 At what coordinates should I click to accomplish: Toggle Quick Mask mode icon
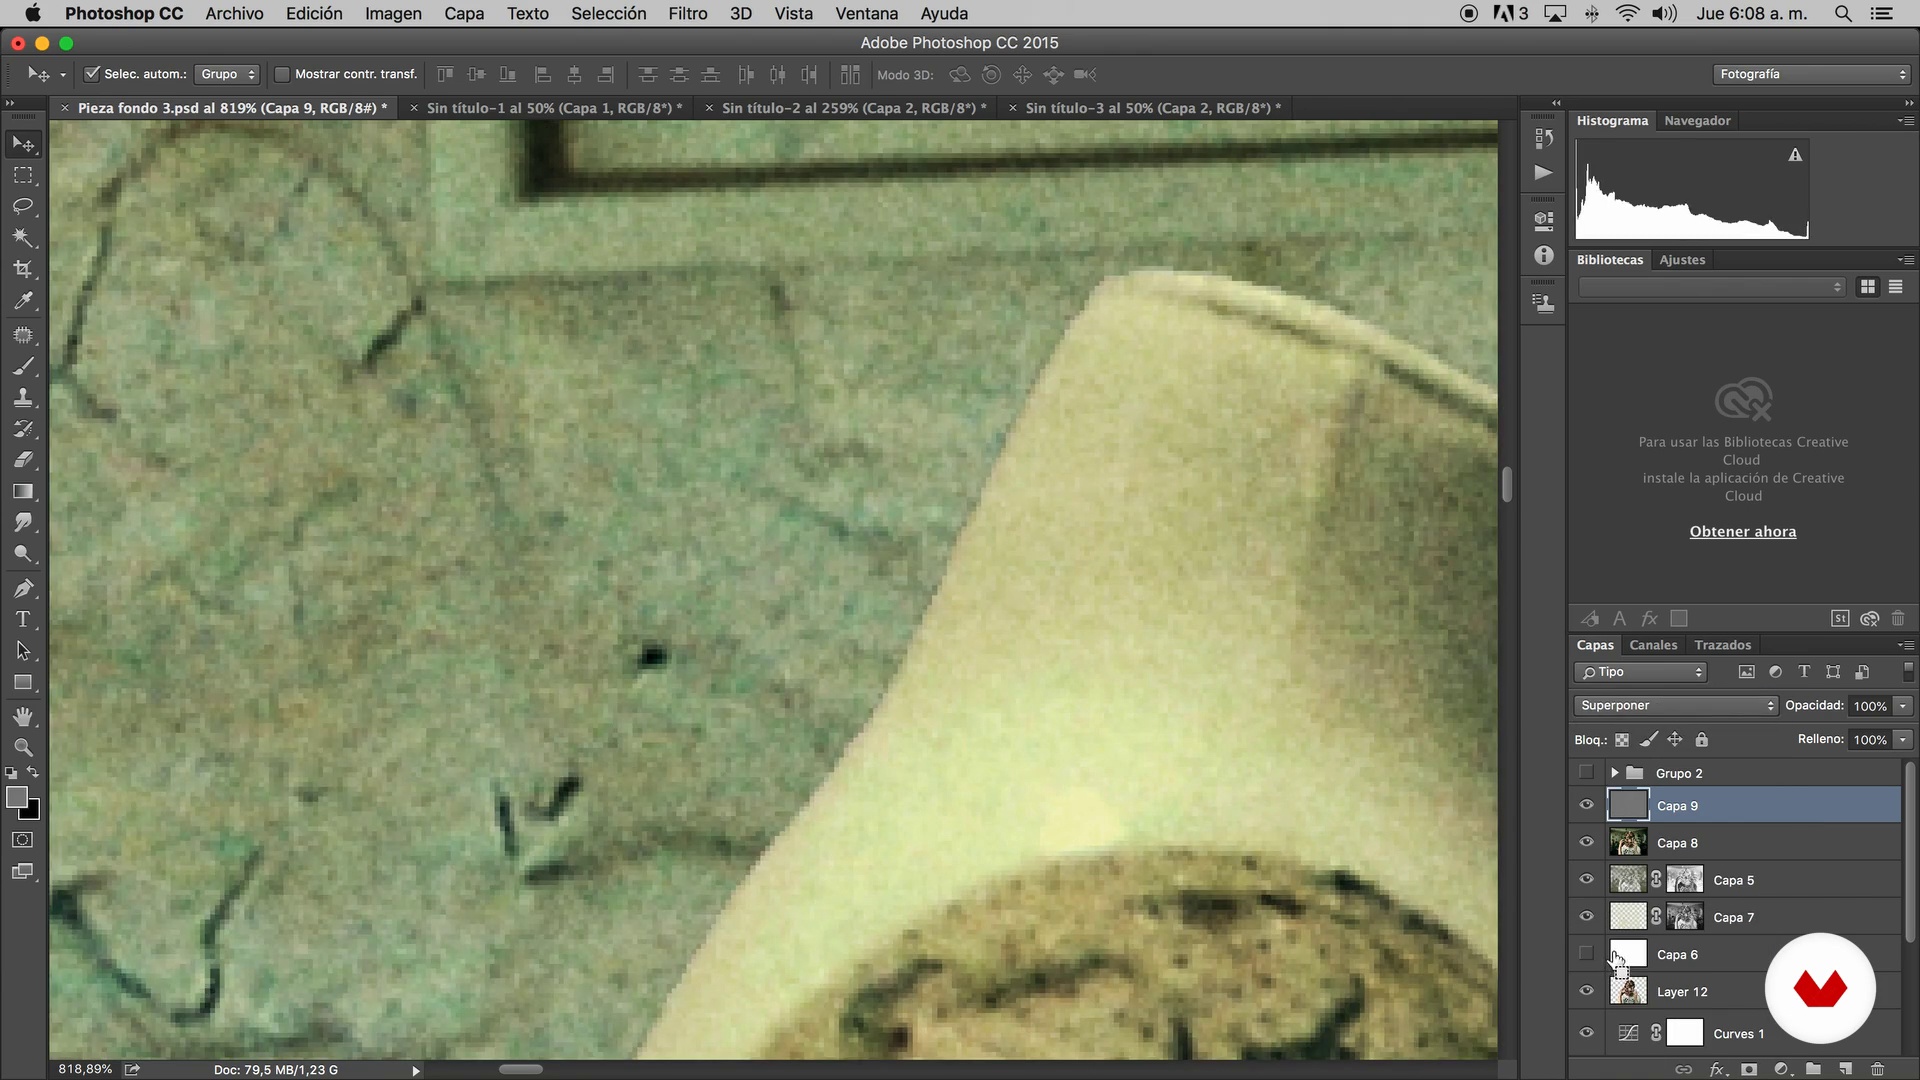[23, 840]
